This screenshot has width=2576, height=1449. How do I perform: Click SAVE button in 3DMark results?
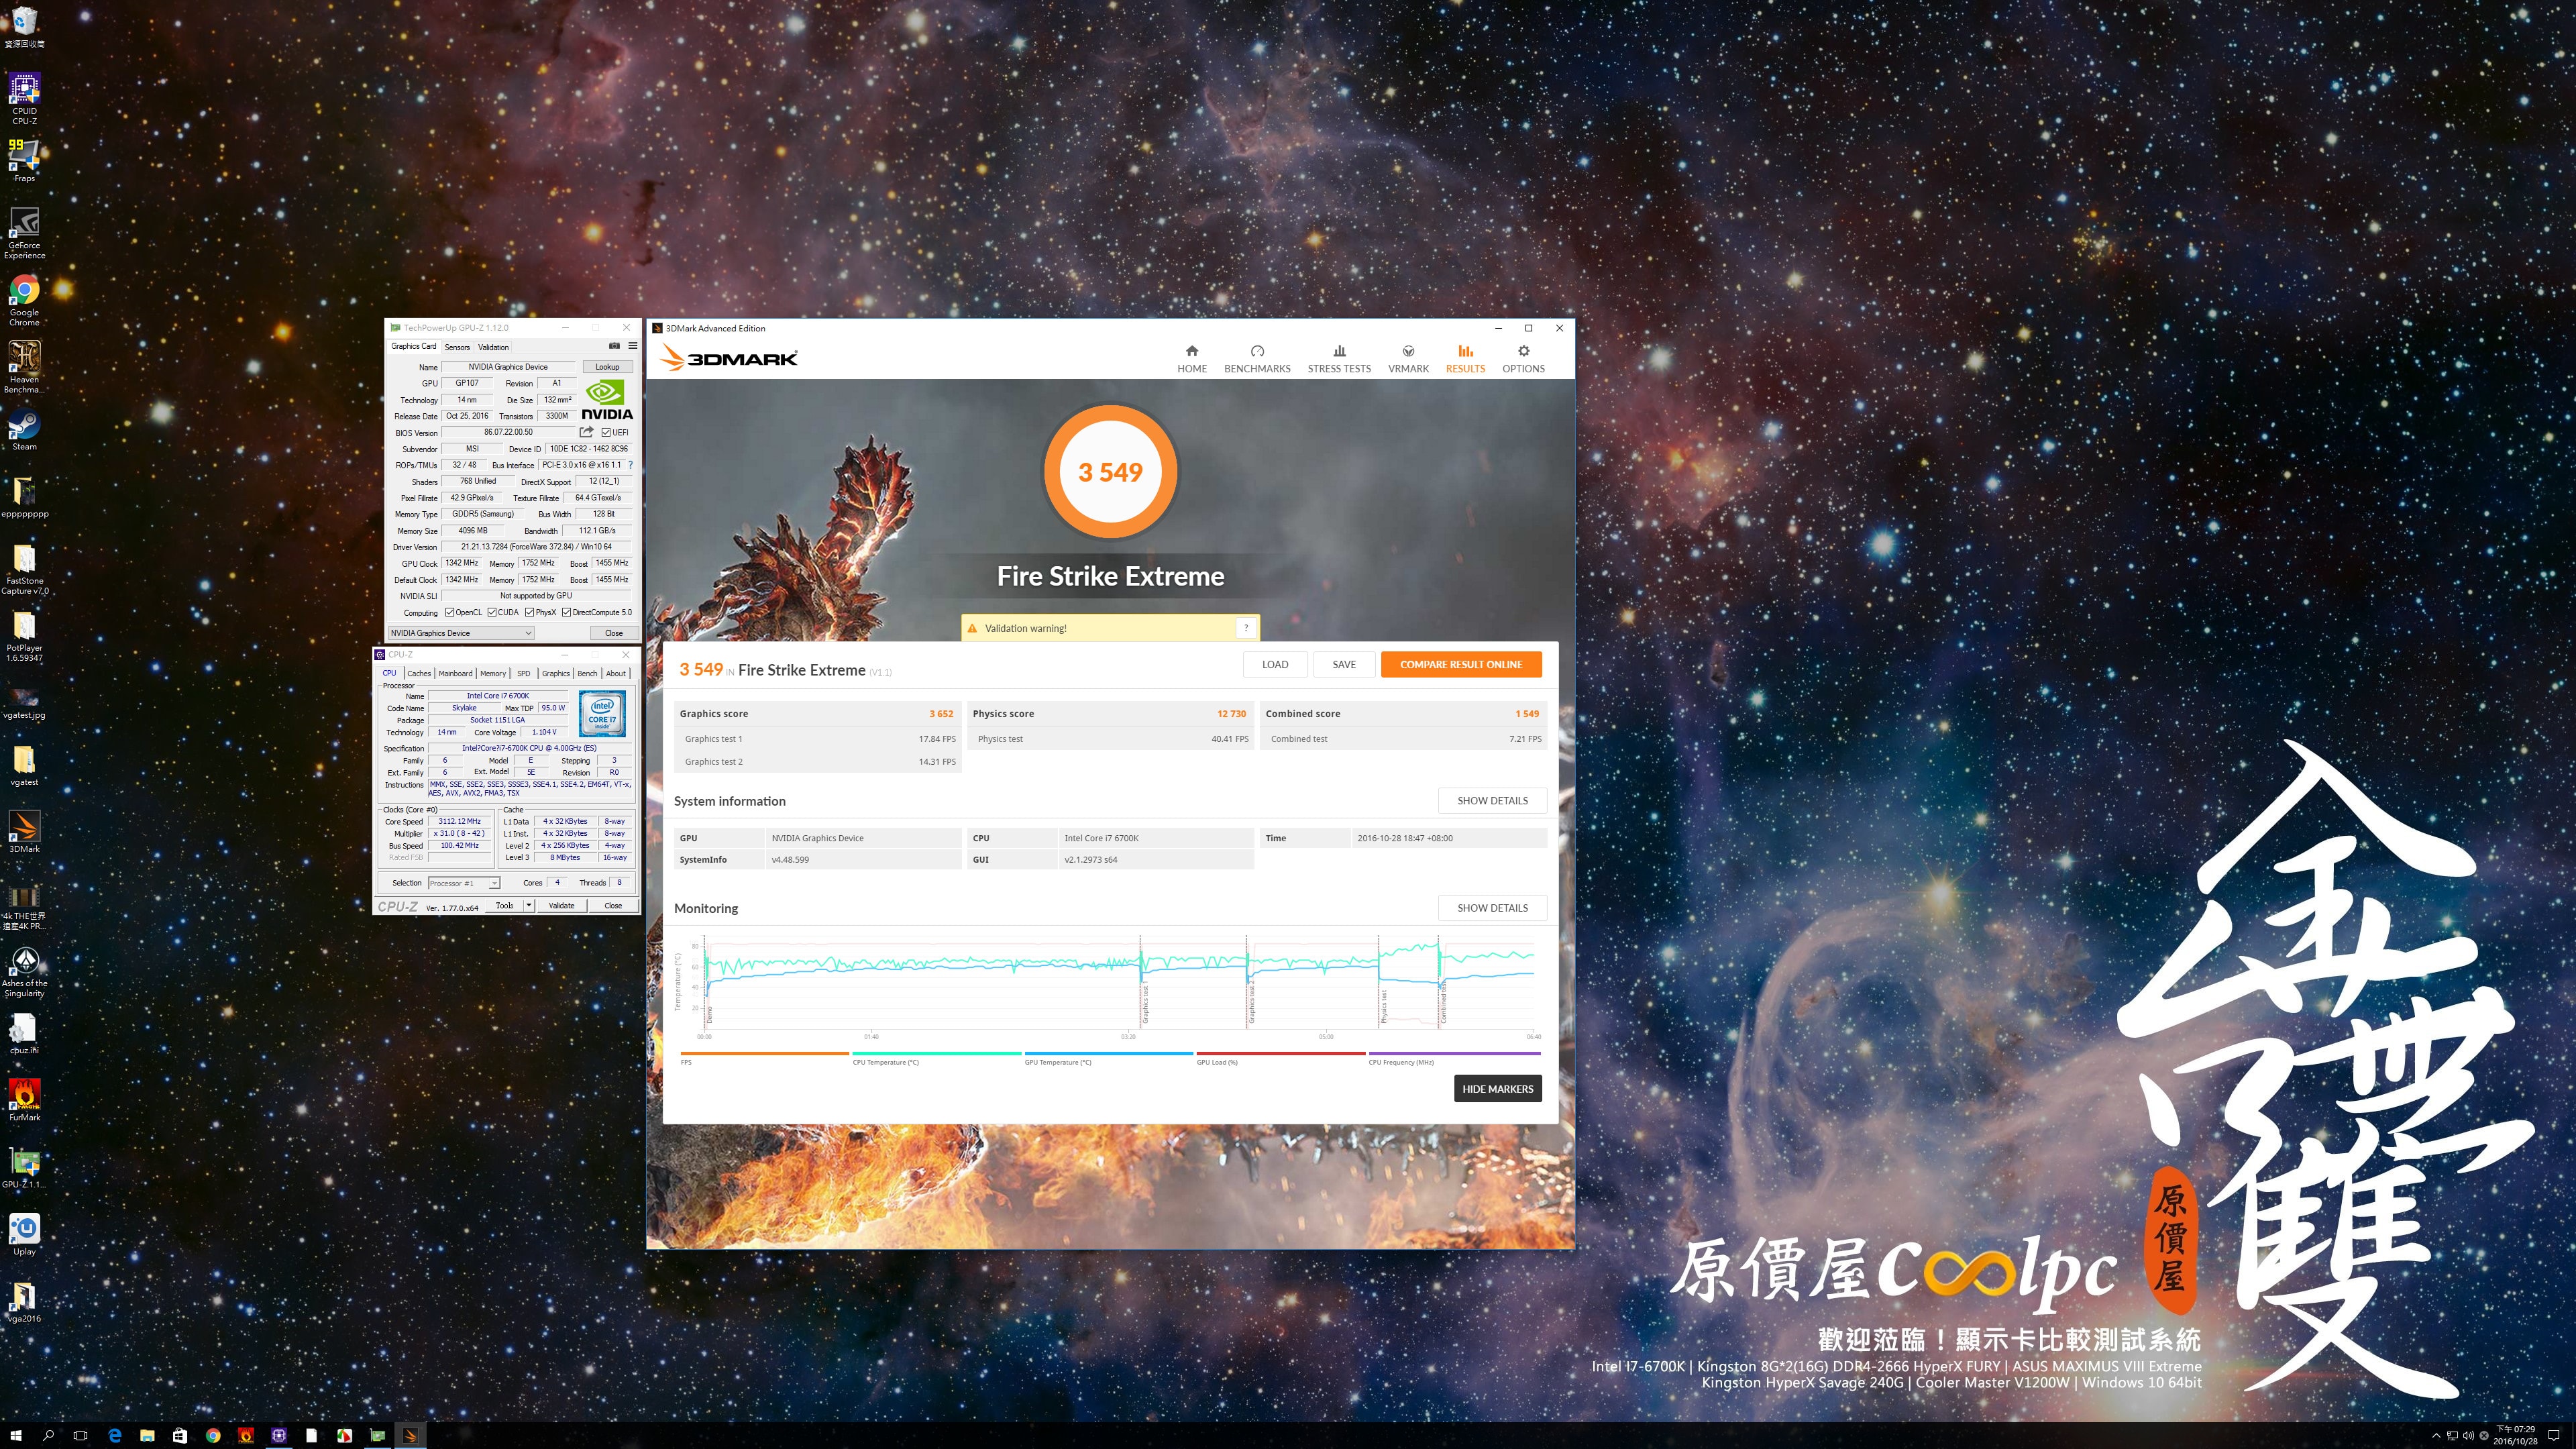click(x=1344, y=664)
